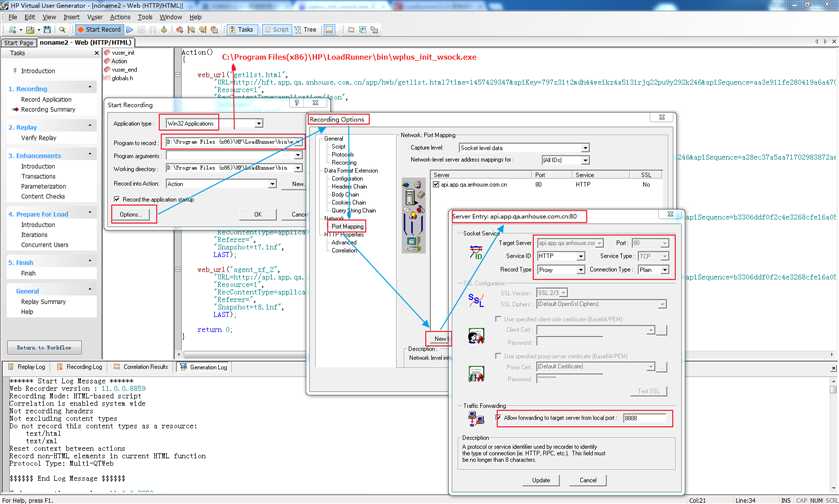
Task: Click the Action script file icon
Action: [107, 61]
